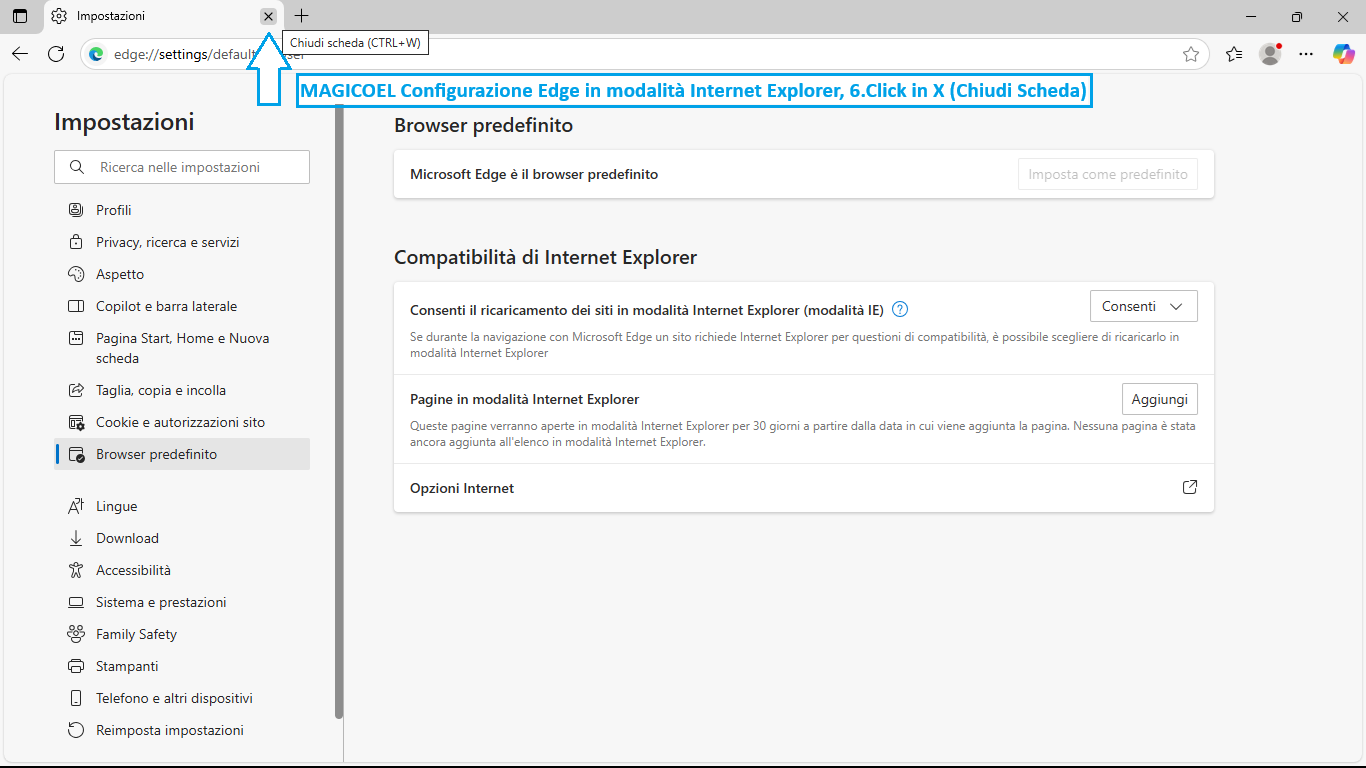Open Pagina Start, Home e Nuova scheda

(x=182, y=348)
